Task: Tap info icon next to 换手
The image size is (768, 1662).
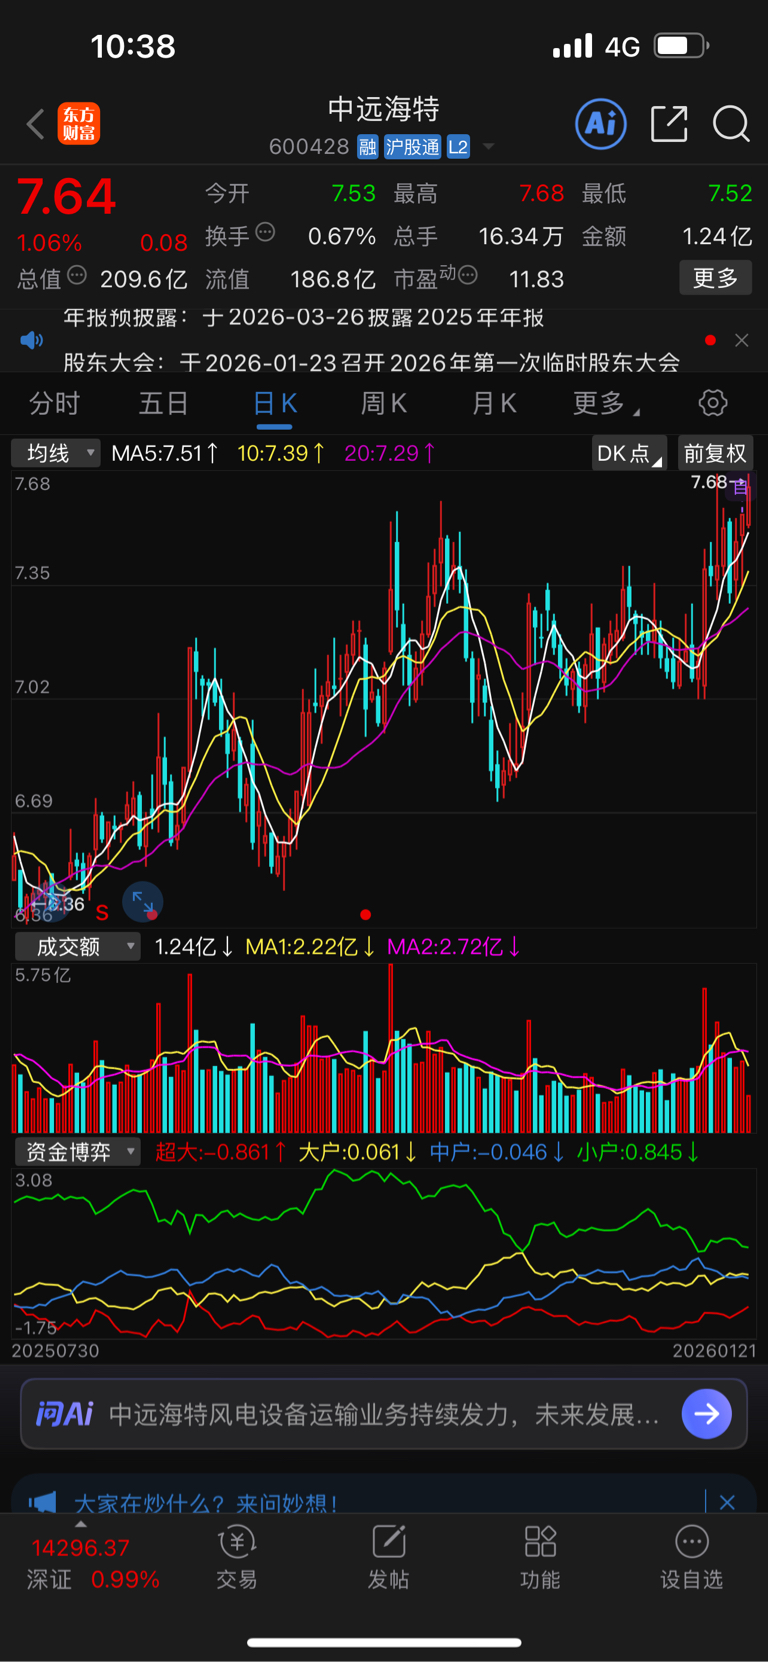Action: click(265, 233)
